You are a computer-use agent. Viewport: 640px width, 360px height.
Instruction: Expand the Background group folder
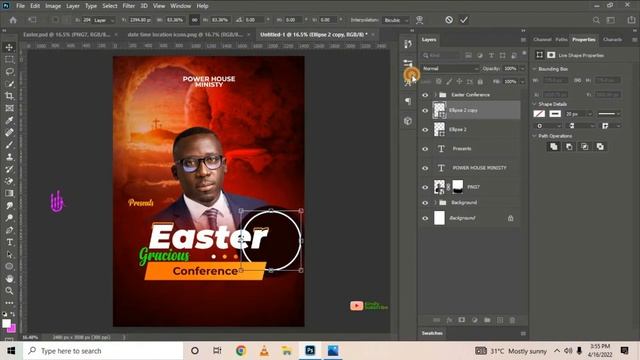435,202
